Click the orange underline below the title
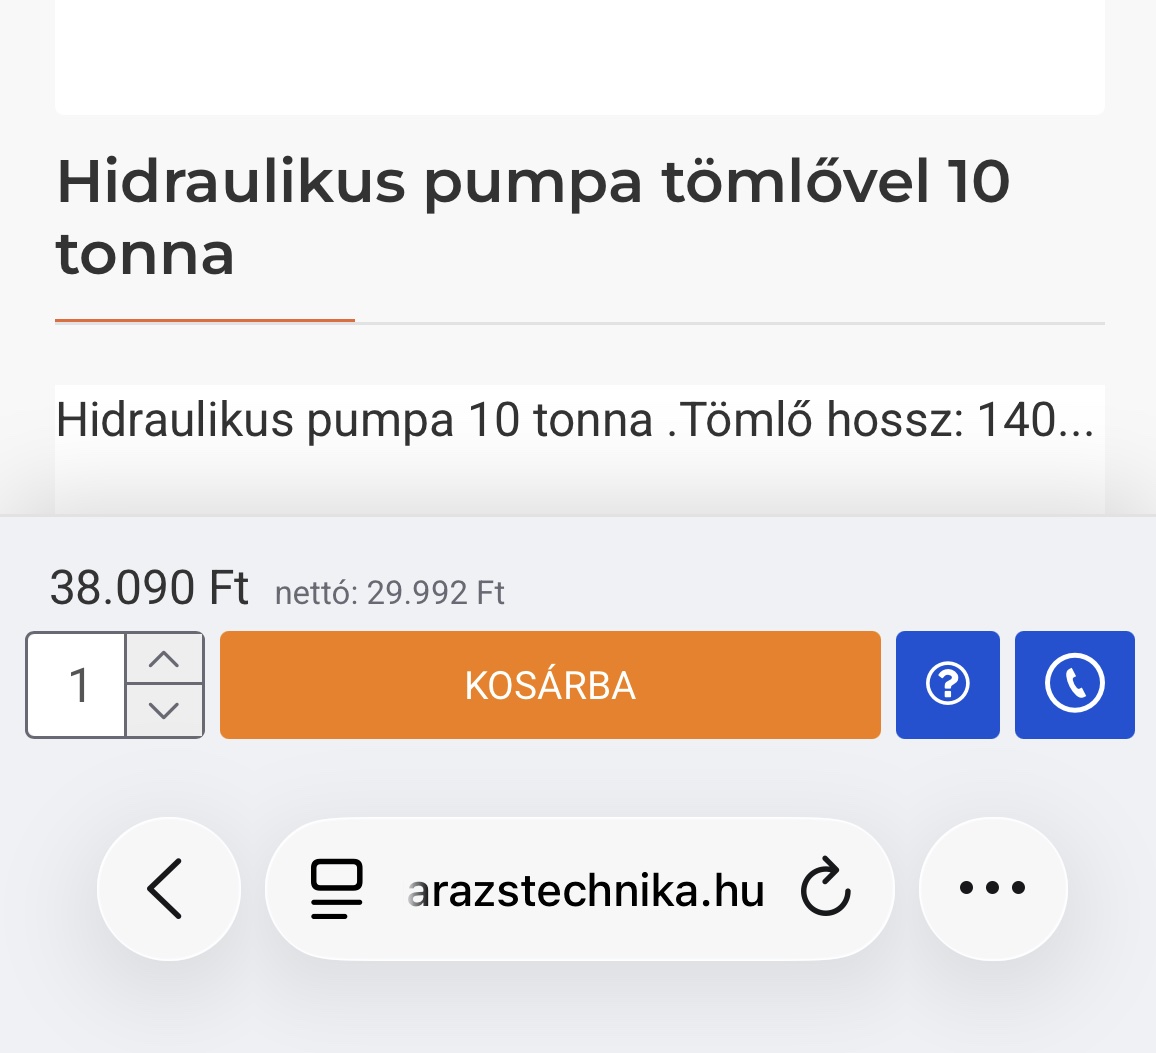1156x1053 pixels. pos(204,320)
